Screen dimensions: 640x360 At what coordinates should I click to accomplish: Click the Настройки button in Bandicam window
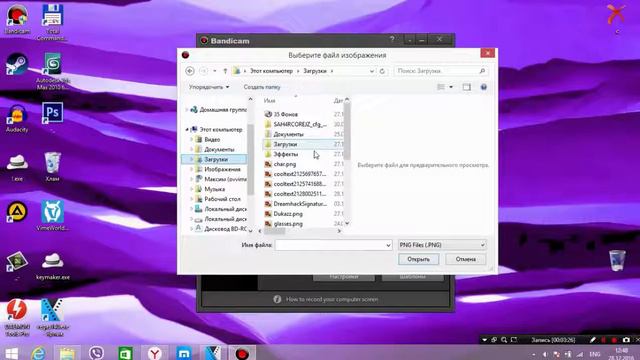coord(344,277)
